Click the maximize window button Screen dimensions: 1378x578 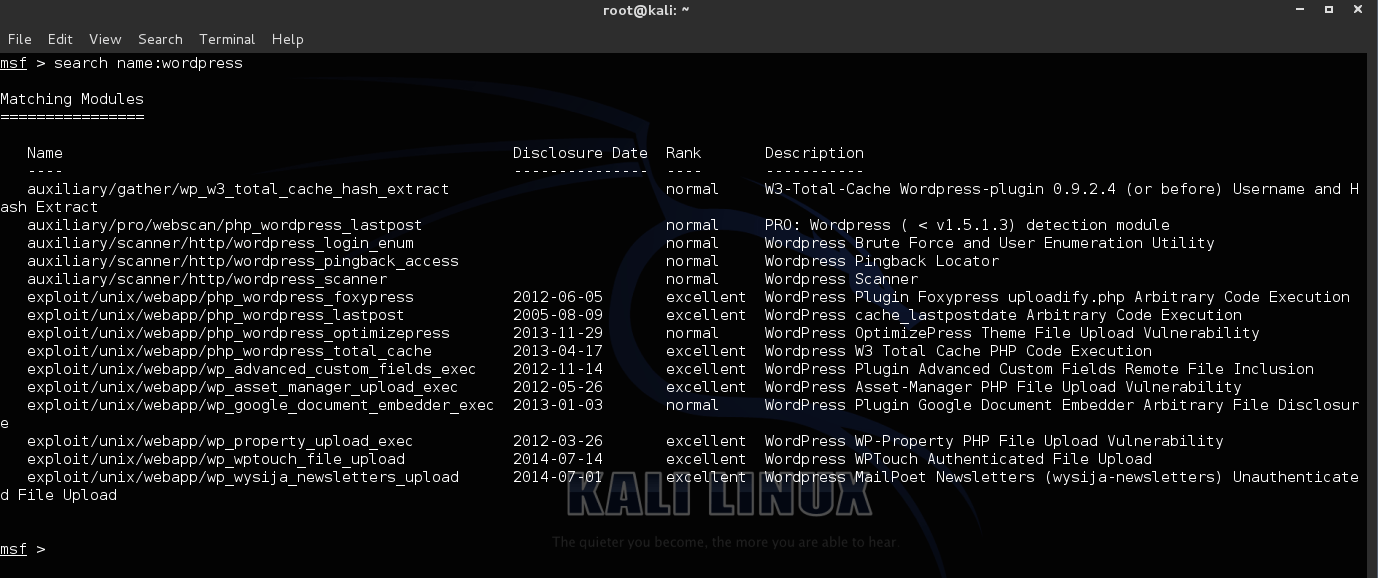(x=1327, y=9)
